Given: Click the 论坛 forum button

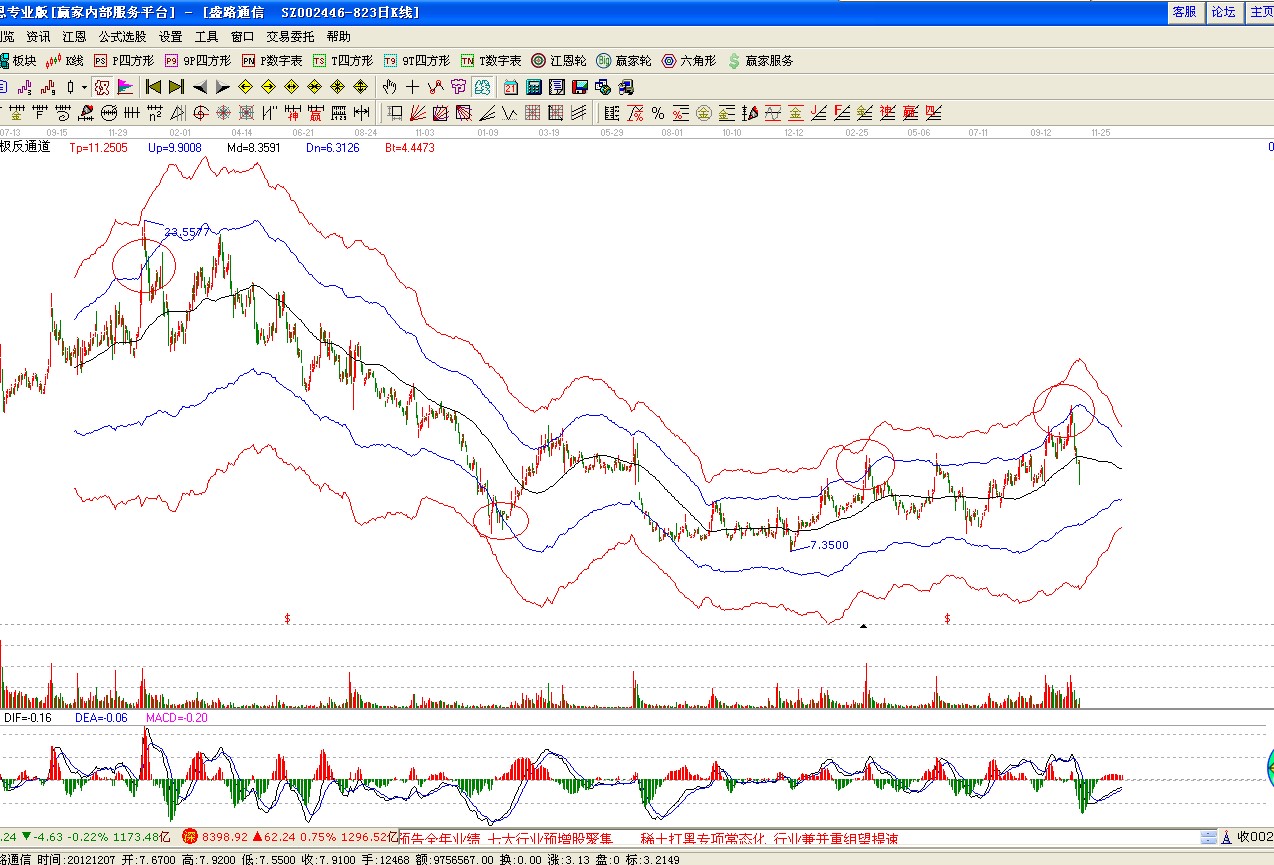Looking at the screenshot, I should coord(1222,12).
